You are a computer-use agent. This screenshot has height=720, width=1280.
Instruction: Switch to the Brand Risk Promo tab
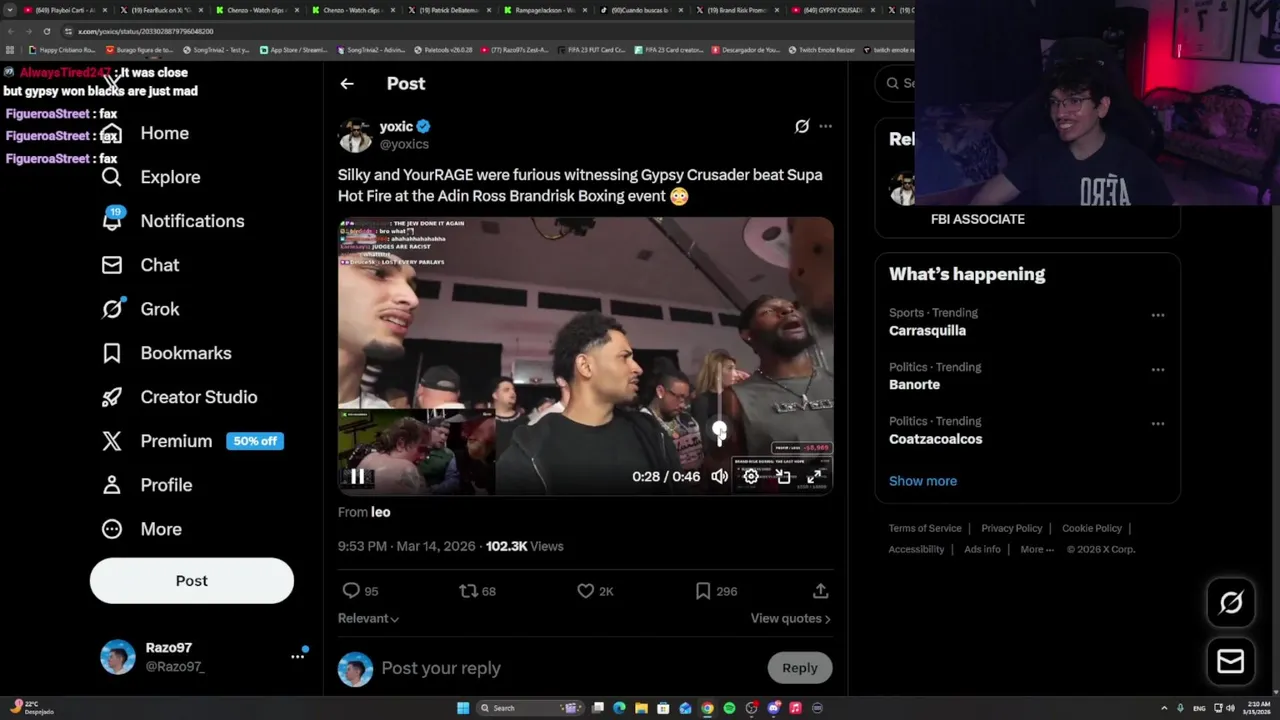click(x=736, y=10)
